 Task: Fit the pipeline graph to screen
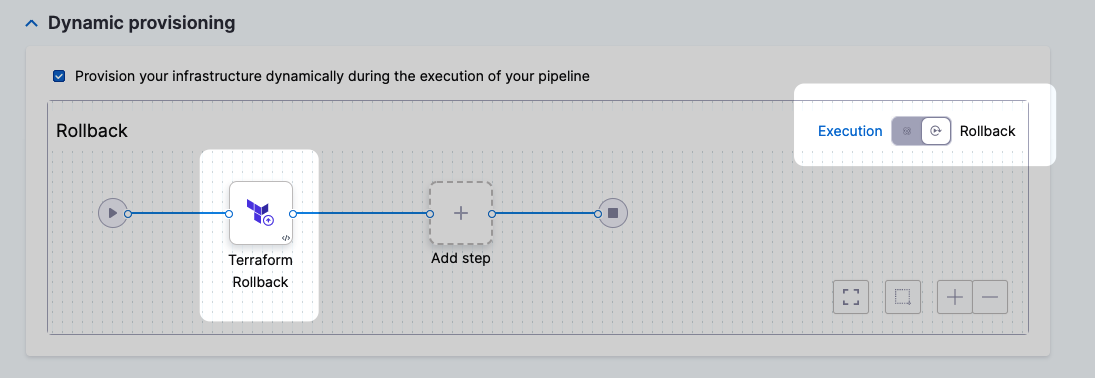pos(851,297)
